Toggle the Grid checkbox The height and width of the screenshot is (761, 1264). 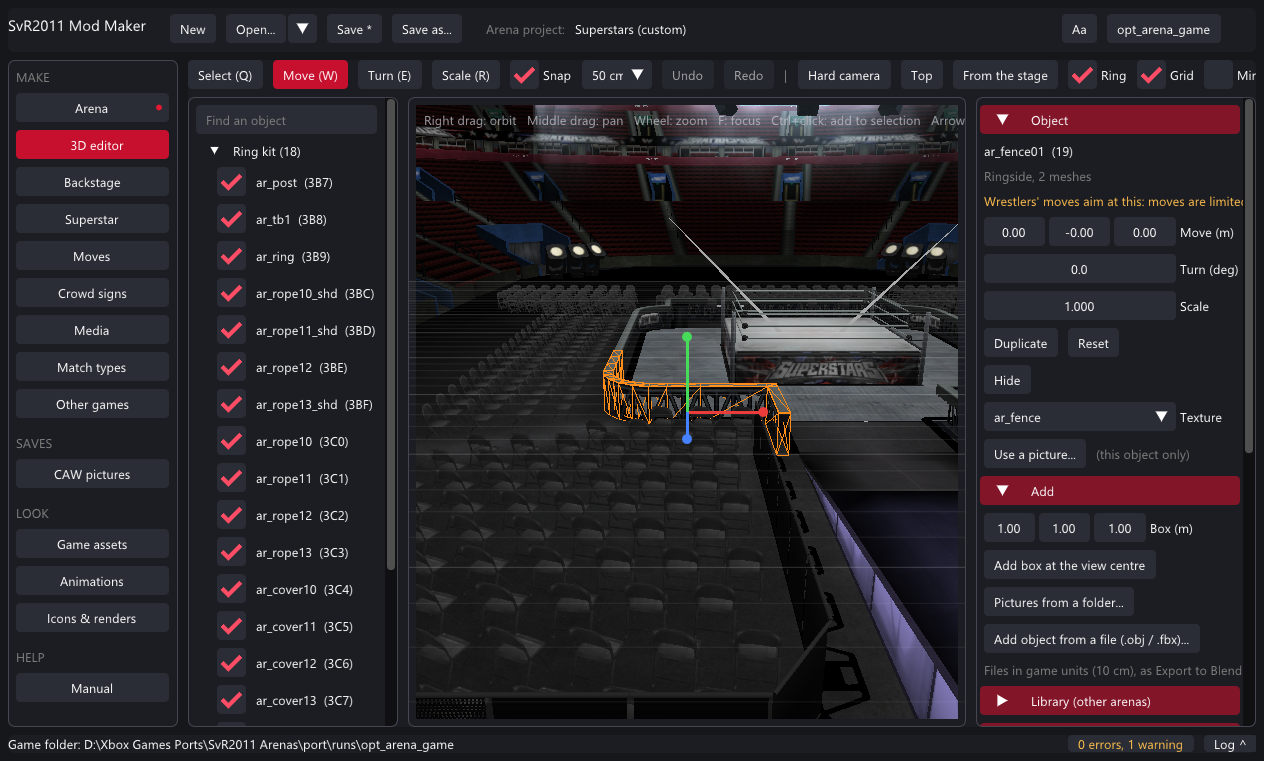[1152, 75]
